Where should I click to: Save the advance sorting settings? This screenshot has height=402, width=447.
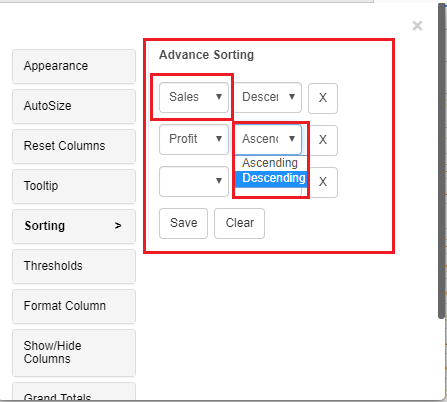tap(183, 223)
